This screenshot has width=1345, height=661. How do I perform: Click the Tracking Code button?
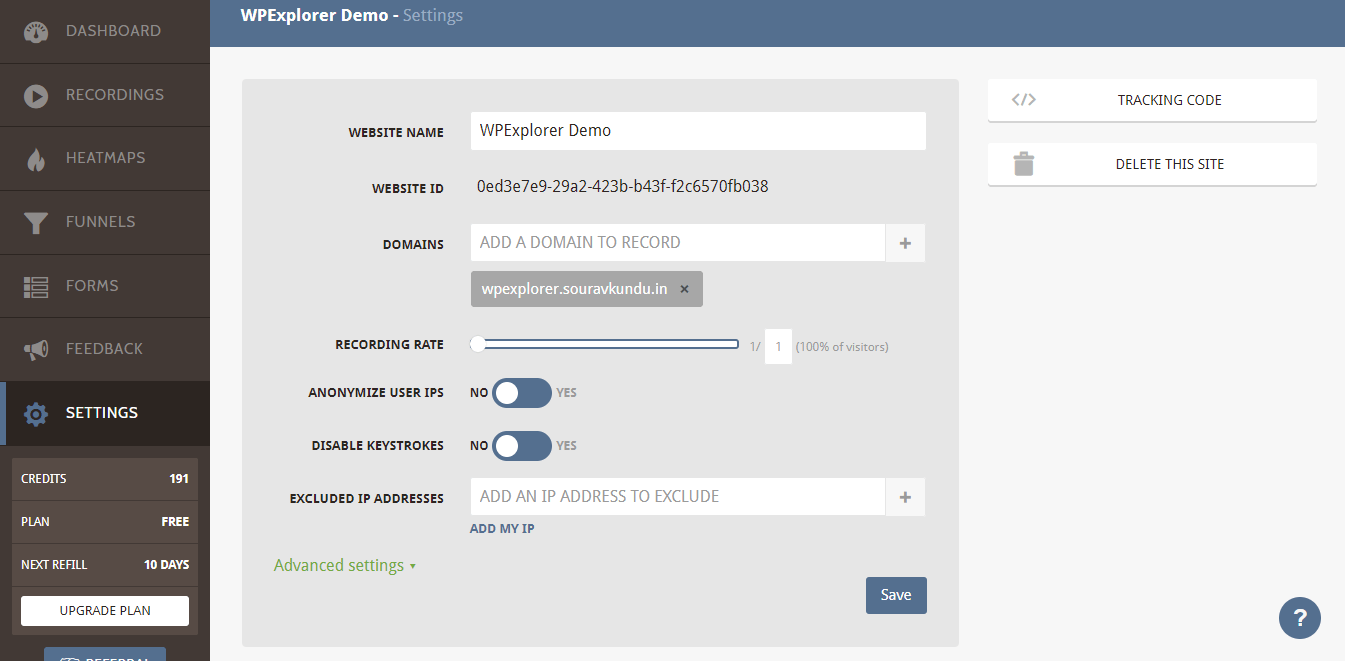tap(1152, 100)
